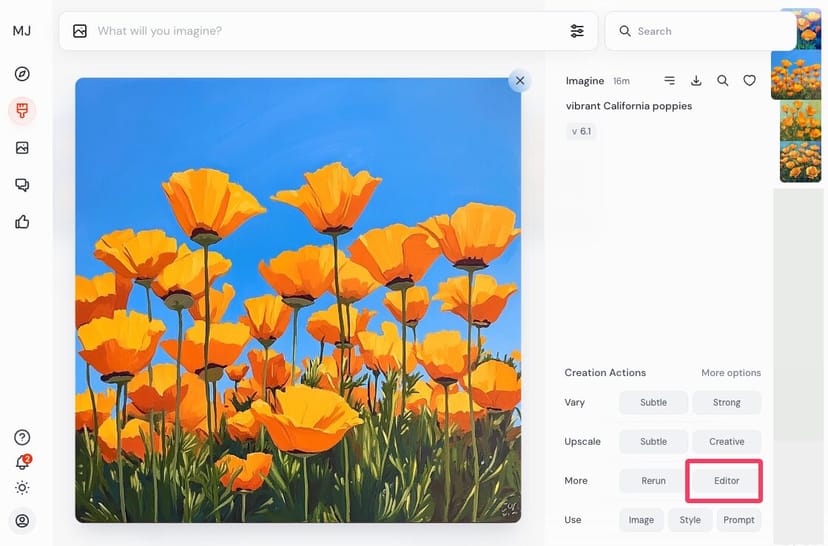Open the Organize image gallery icon
The image size is (828, 546).
[x=22, y=148]
